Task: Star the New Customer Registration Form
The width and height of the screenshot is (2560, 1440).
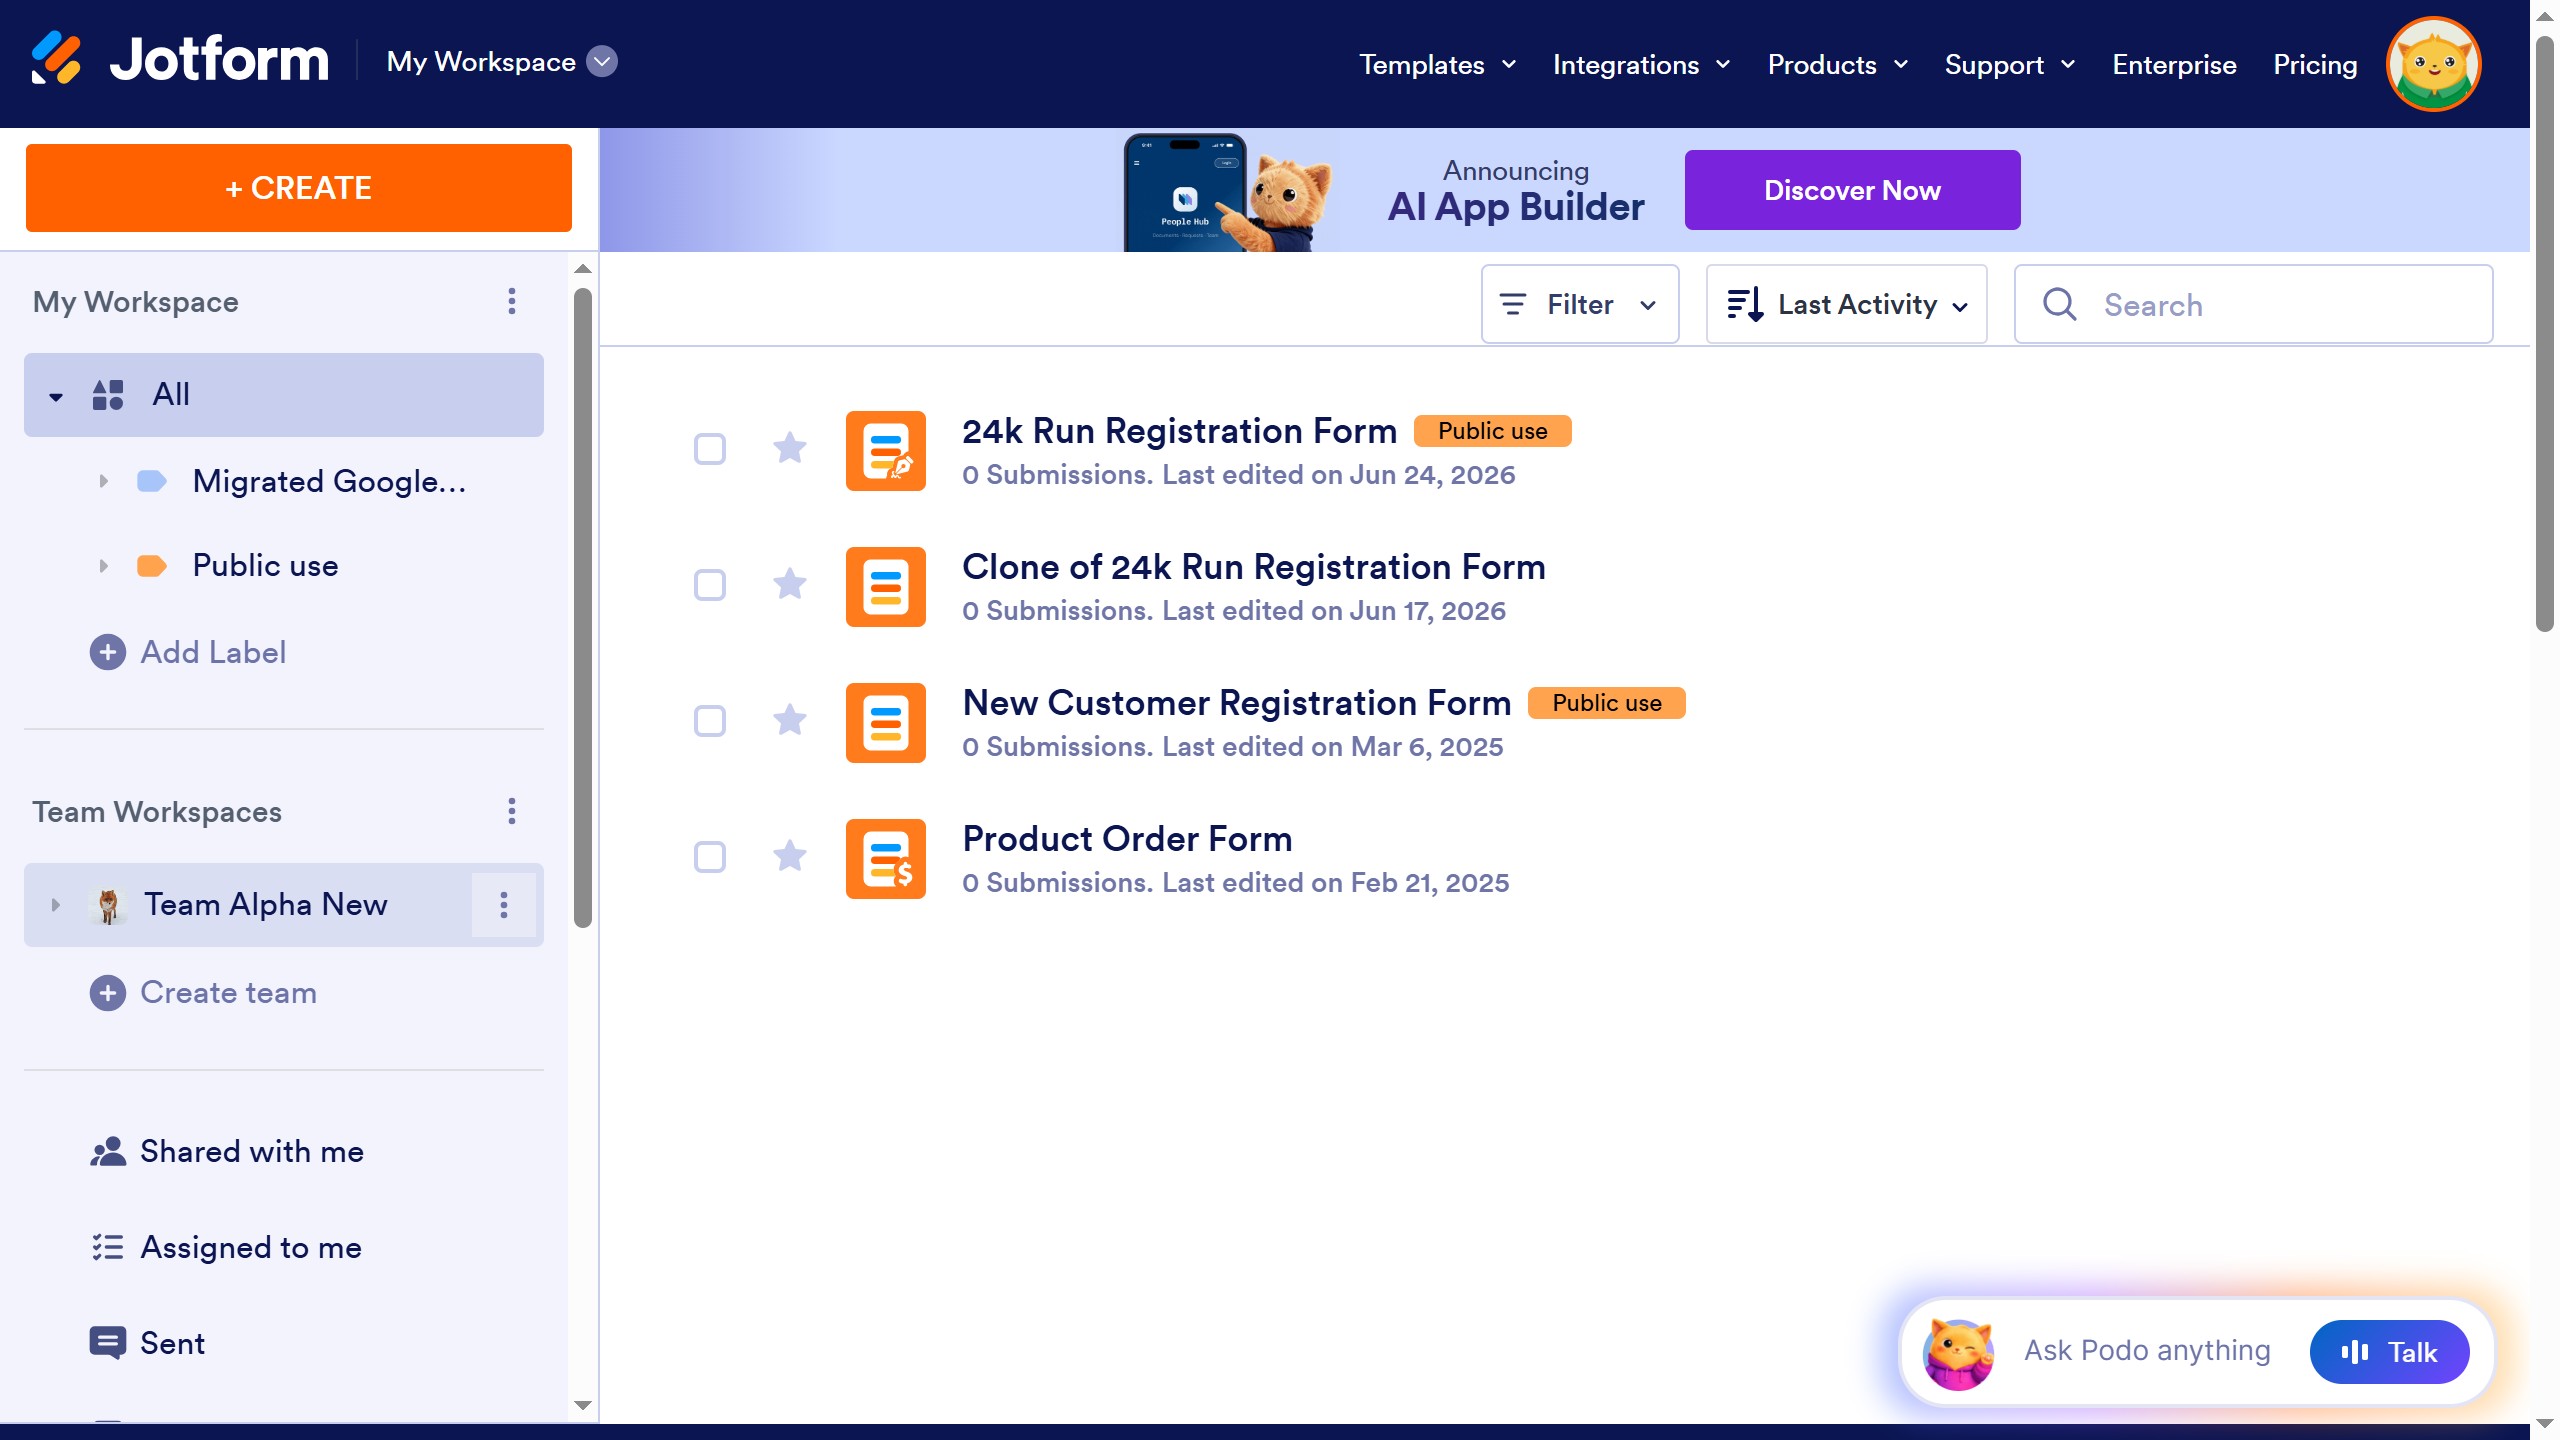Action: click(790, 719)
